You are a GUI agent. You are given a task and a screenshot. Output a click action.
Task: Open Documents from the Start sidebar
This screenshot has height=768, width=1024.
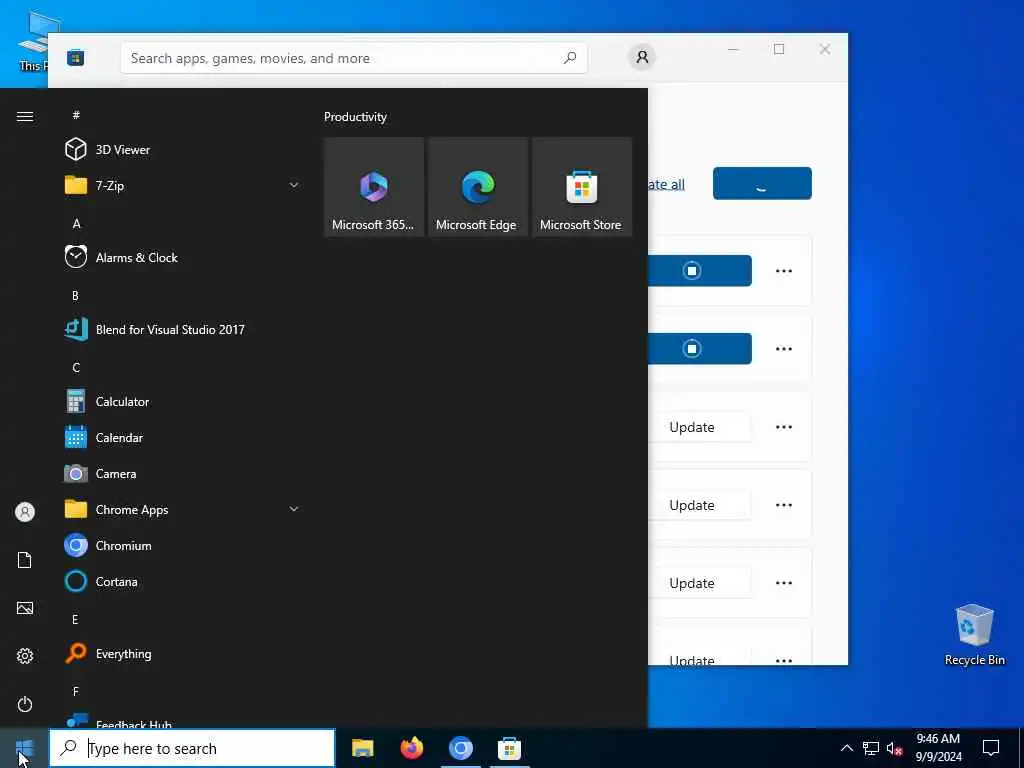pos(25,560)
